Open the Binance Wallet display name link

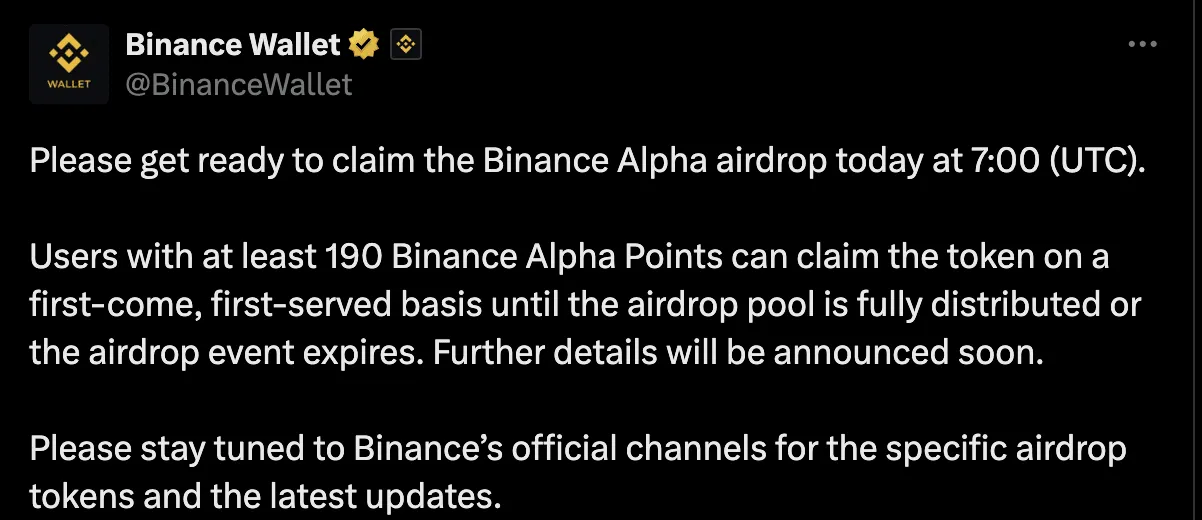[x=235, y=44]
